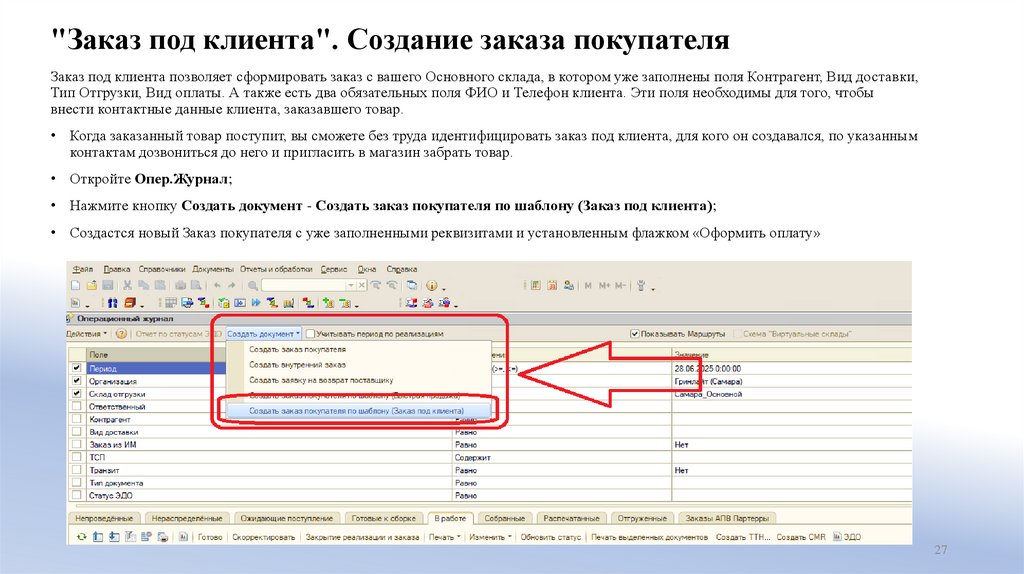Click the Save diskette toolbar icon

click(x=108, y=285)
